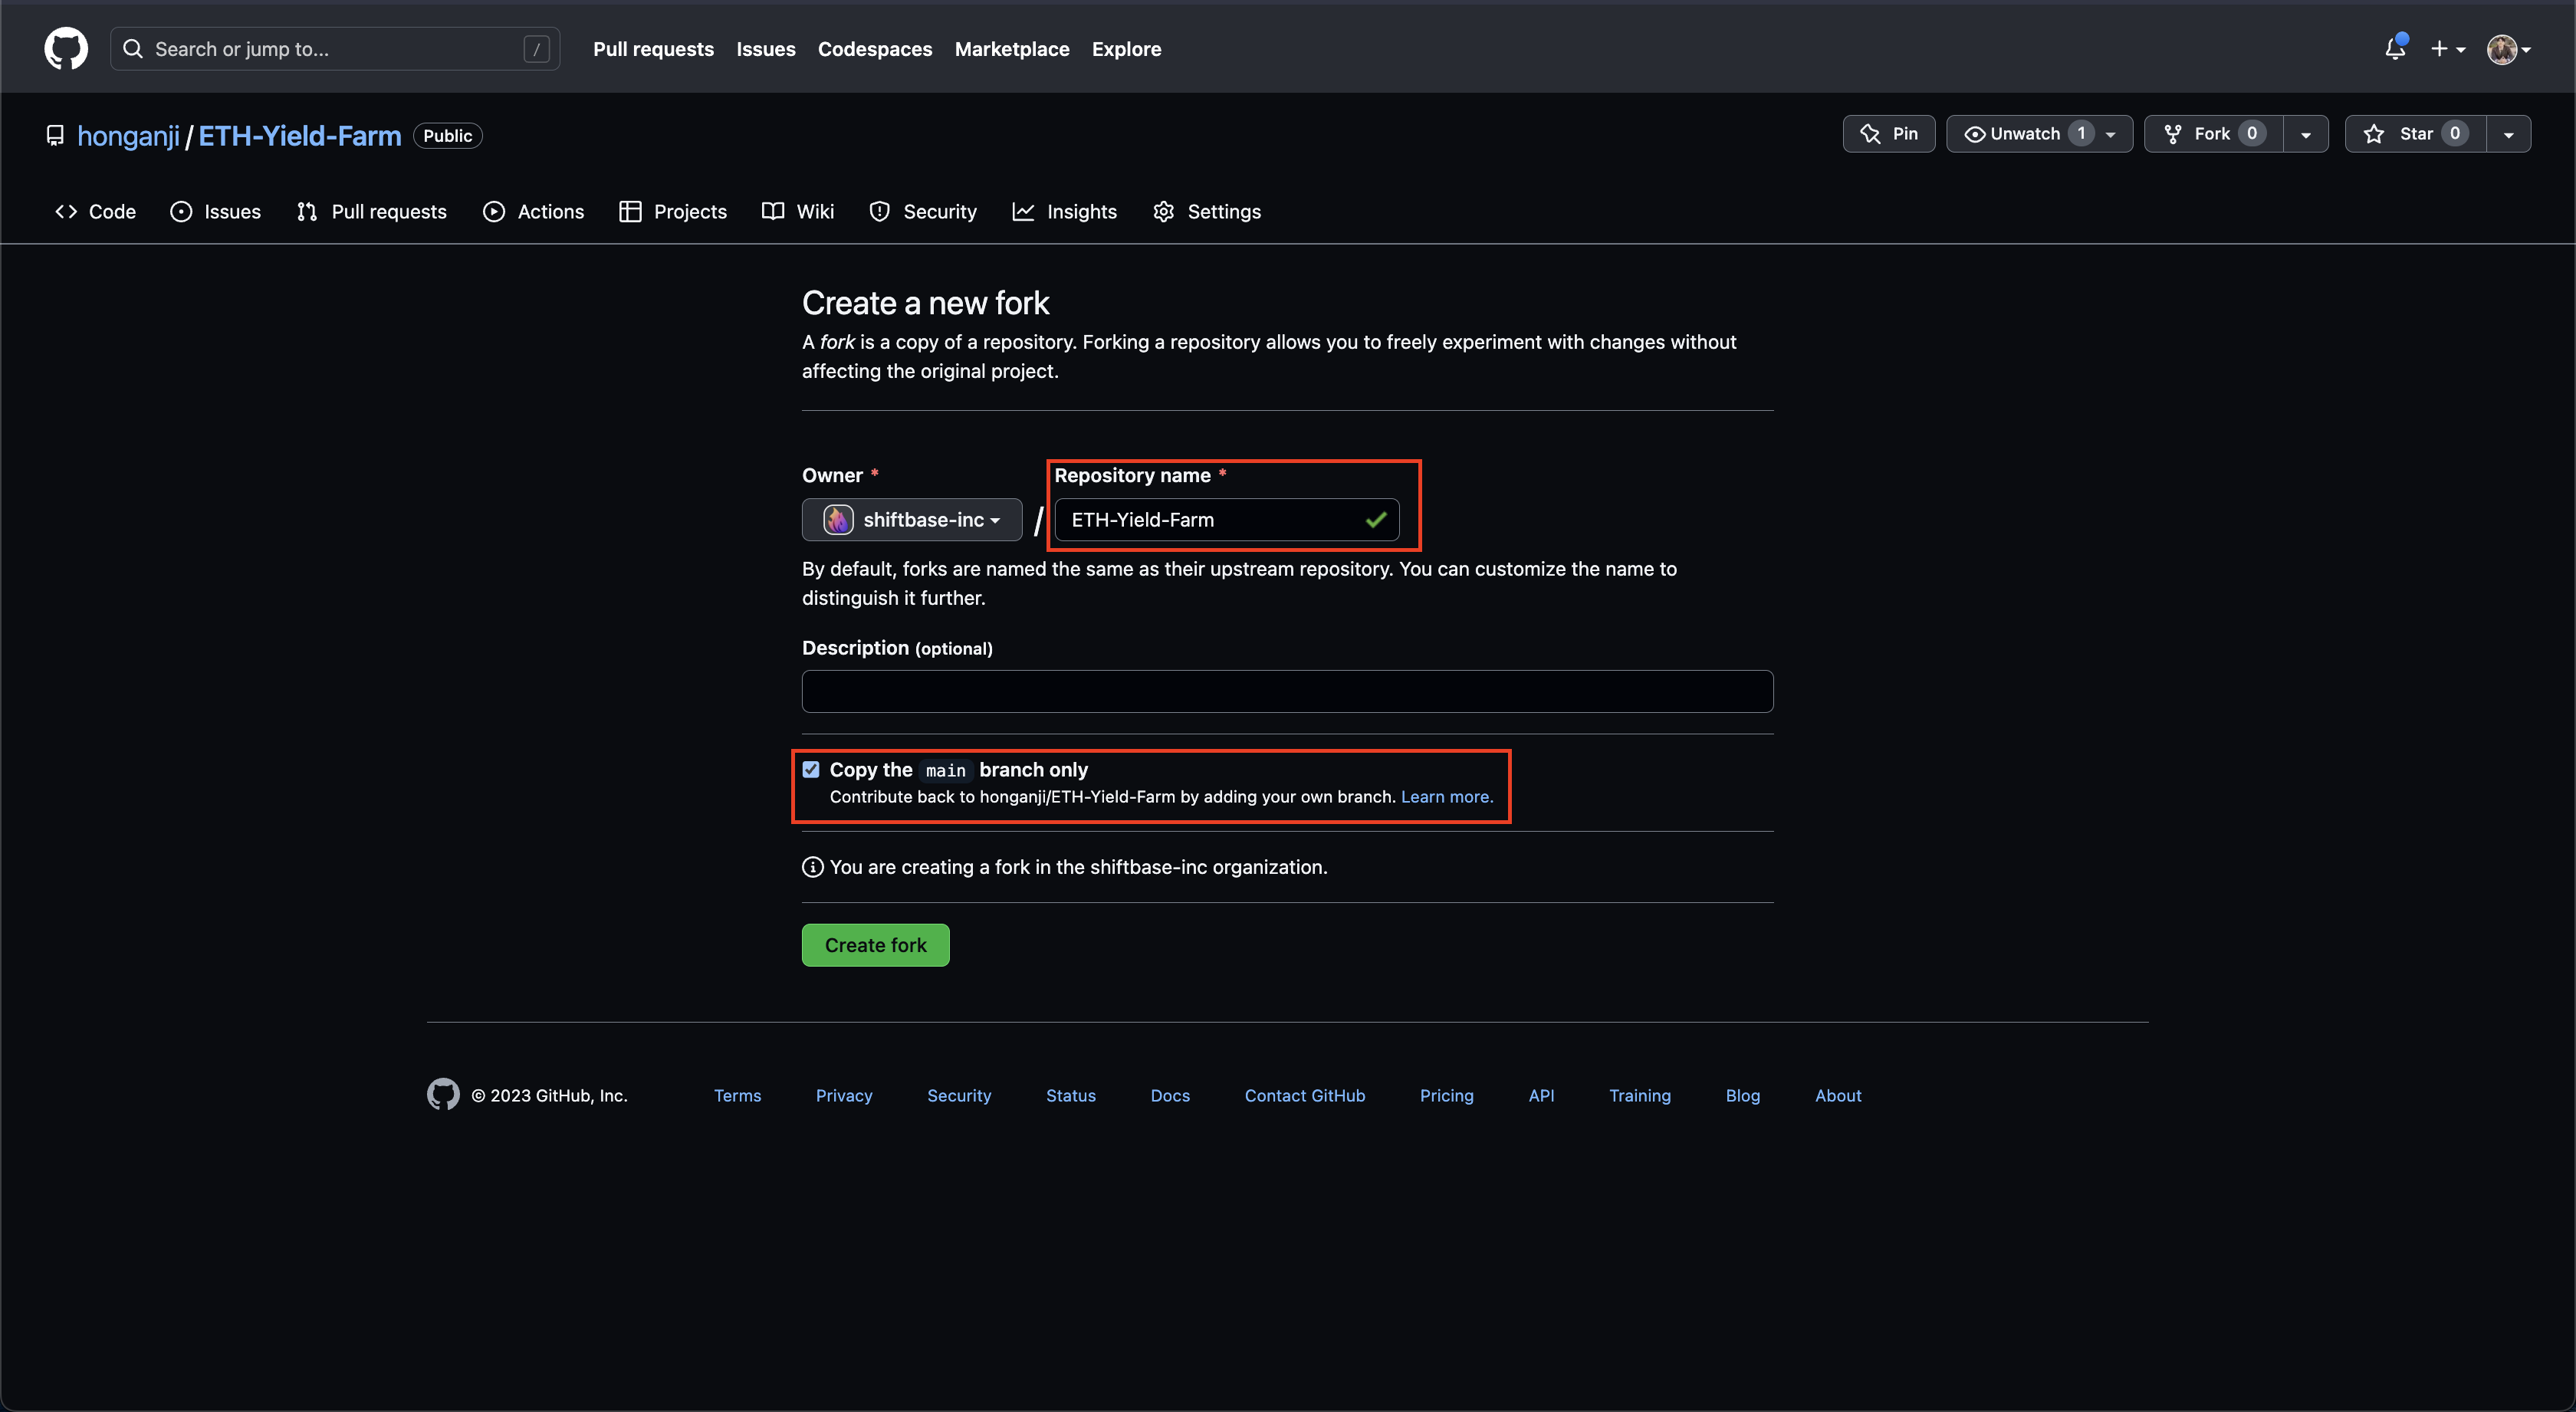
Task: Open Codespaces in top navigation
Action: point(875,49)
